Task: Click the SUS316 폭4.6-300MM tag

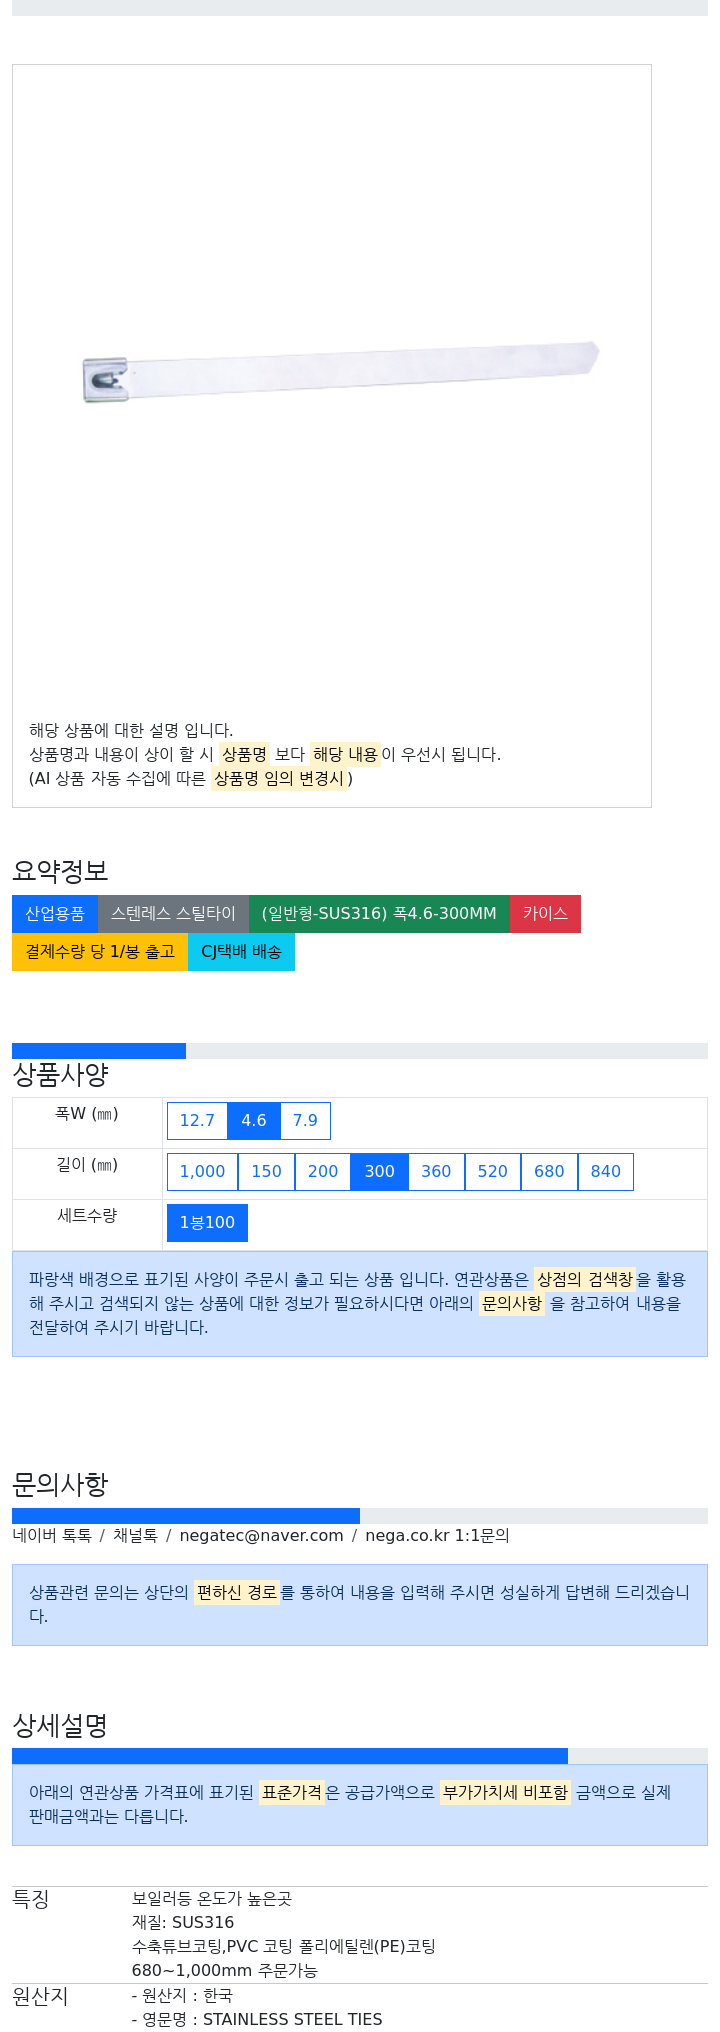Action: [379, 913]
